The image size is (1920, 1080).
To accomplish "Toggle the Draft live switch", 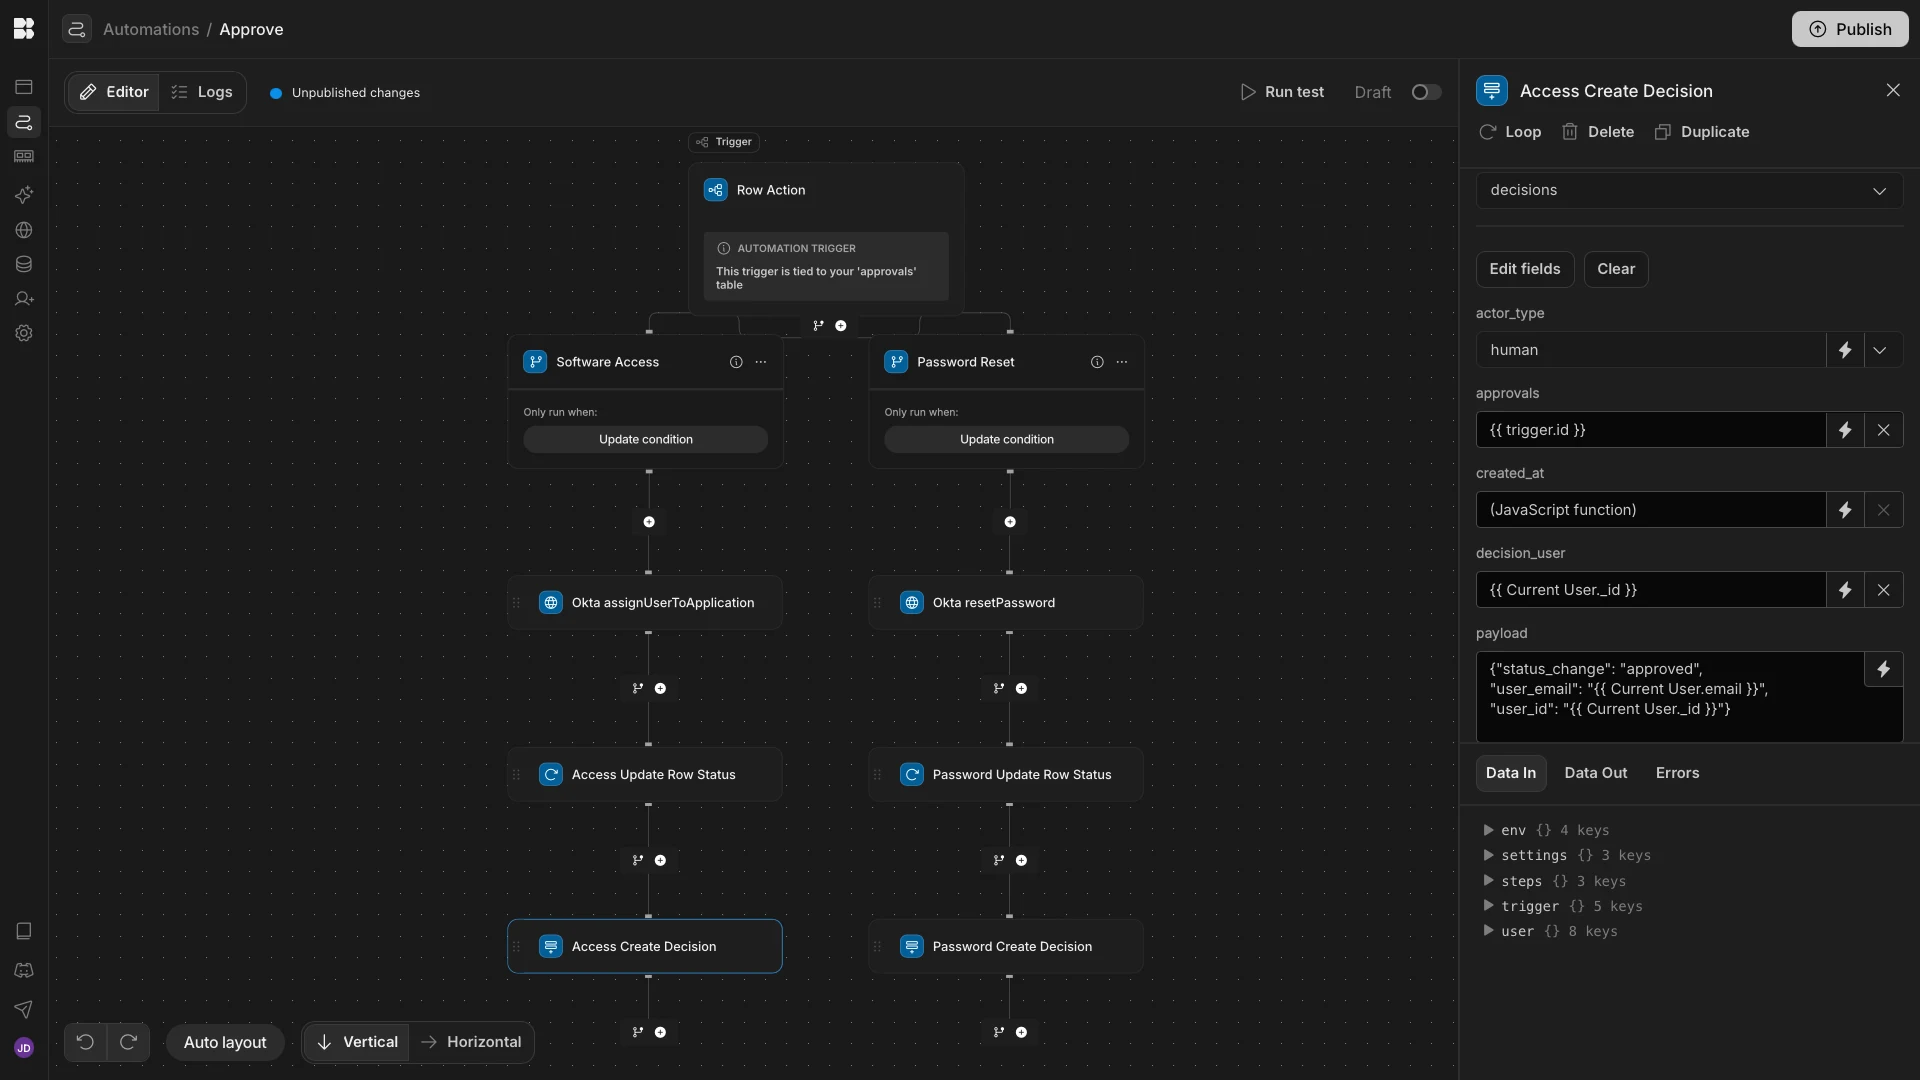I will click(x=1426, y=92).
